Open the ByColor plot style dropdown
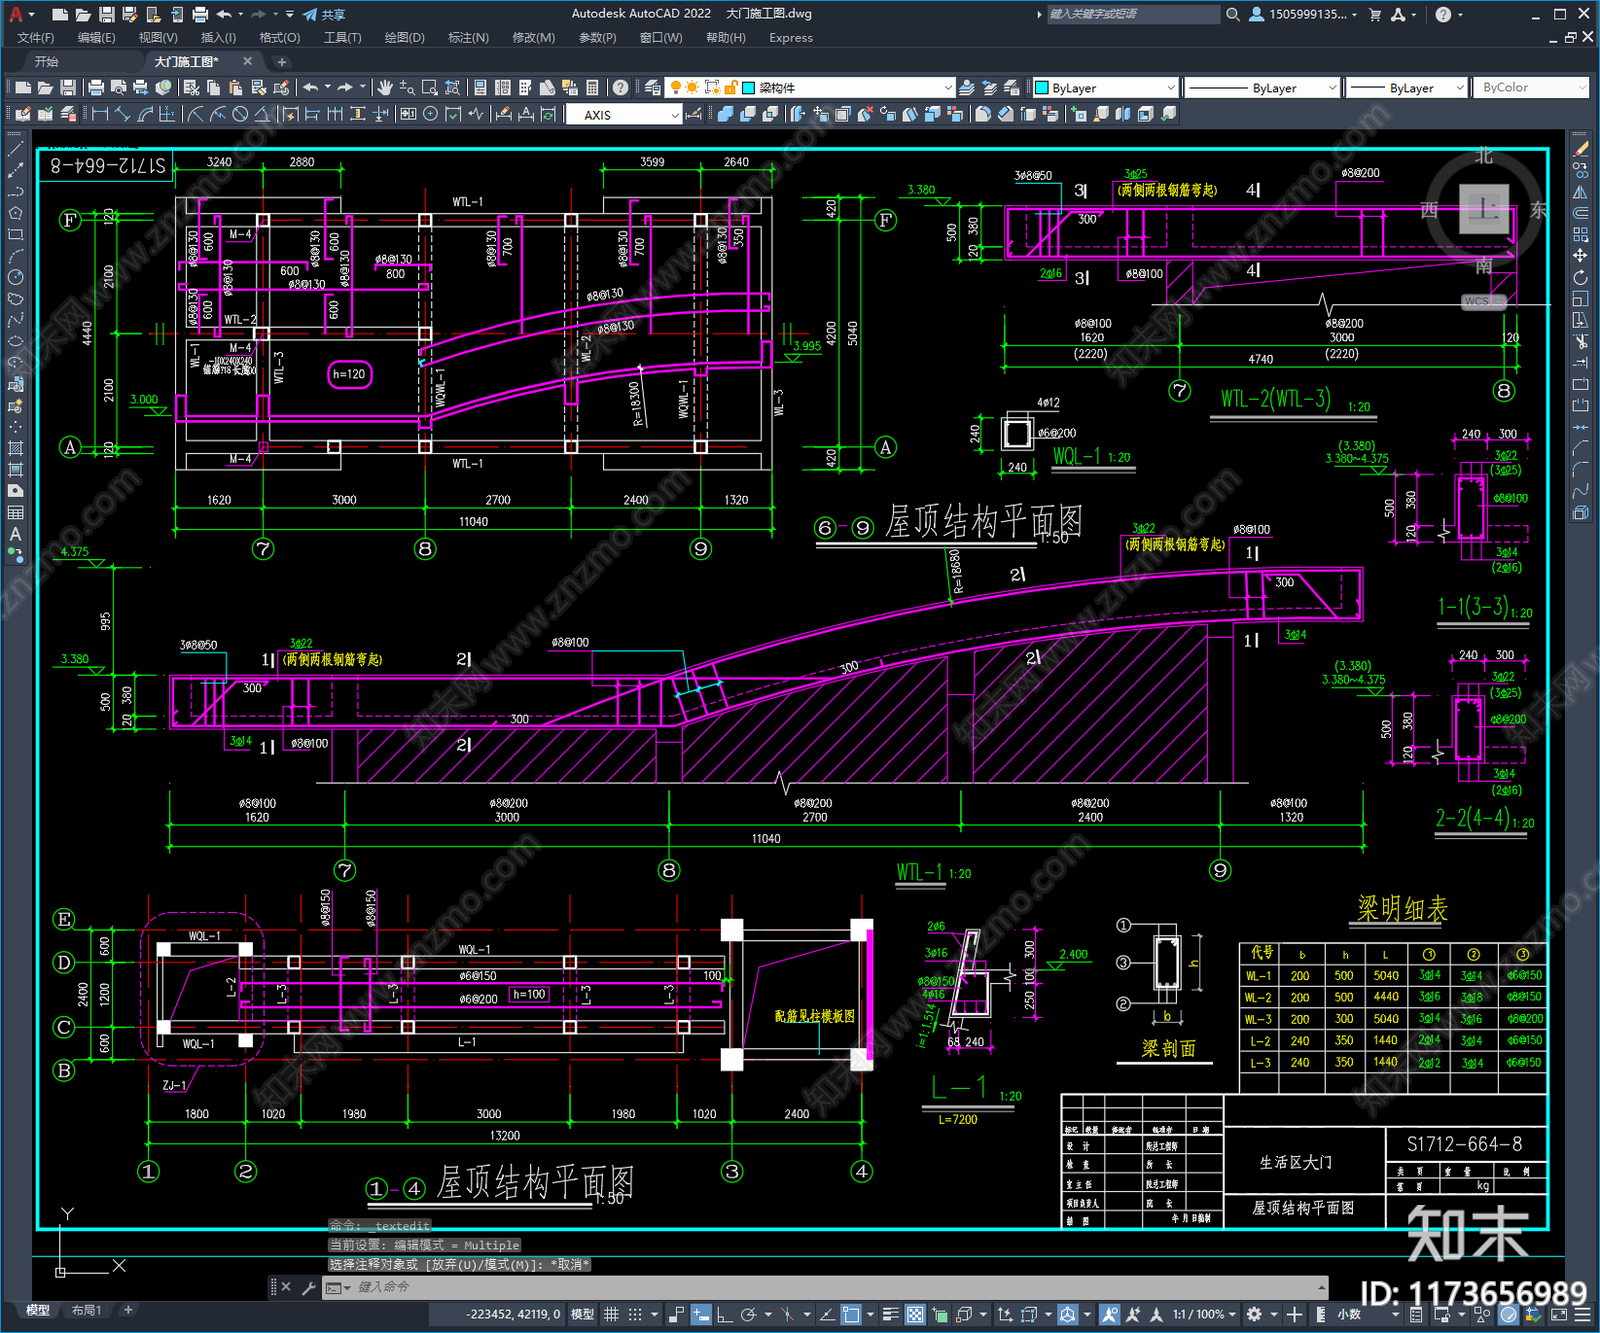1600x1333 pixels. pos(1530,88)
